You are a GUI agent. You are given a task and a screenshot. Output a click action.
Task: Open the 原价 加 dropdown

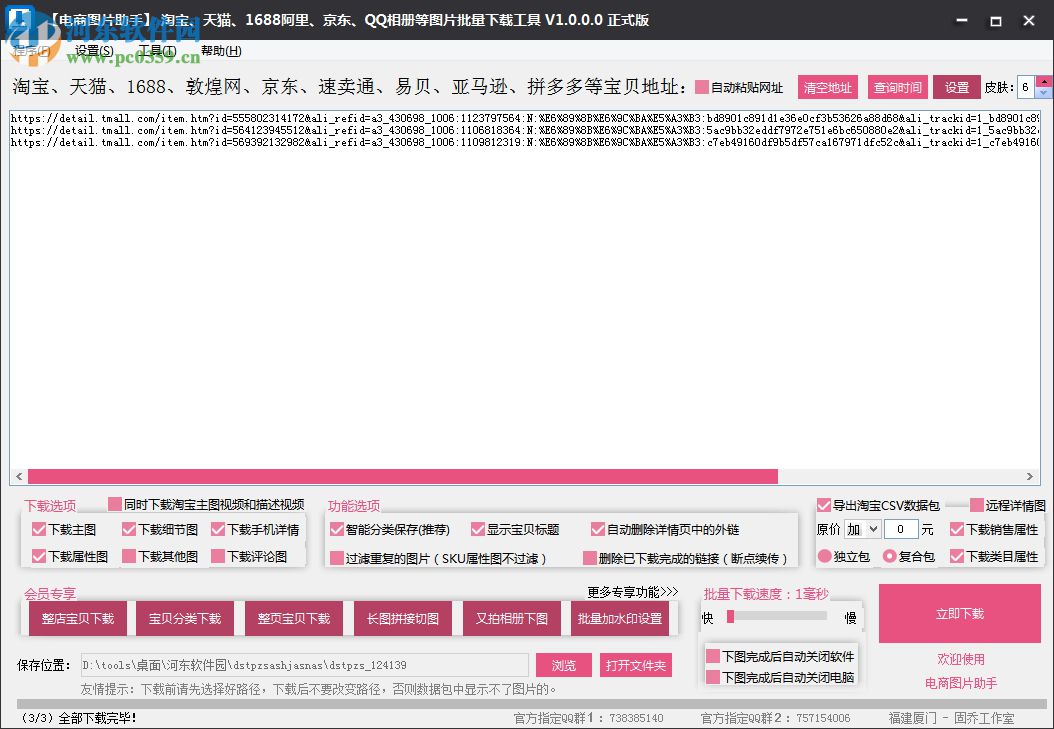pos(862,529)
